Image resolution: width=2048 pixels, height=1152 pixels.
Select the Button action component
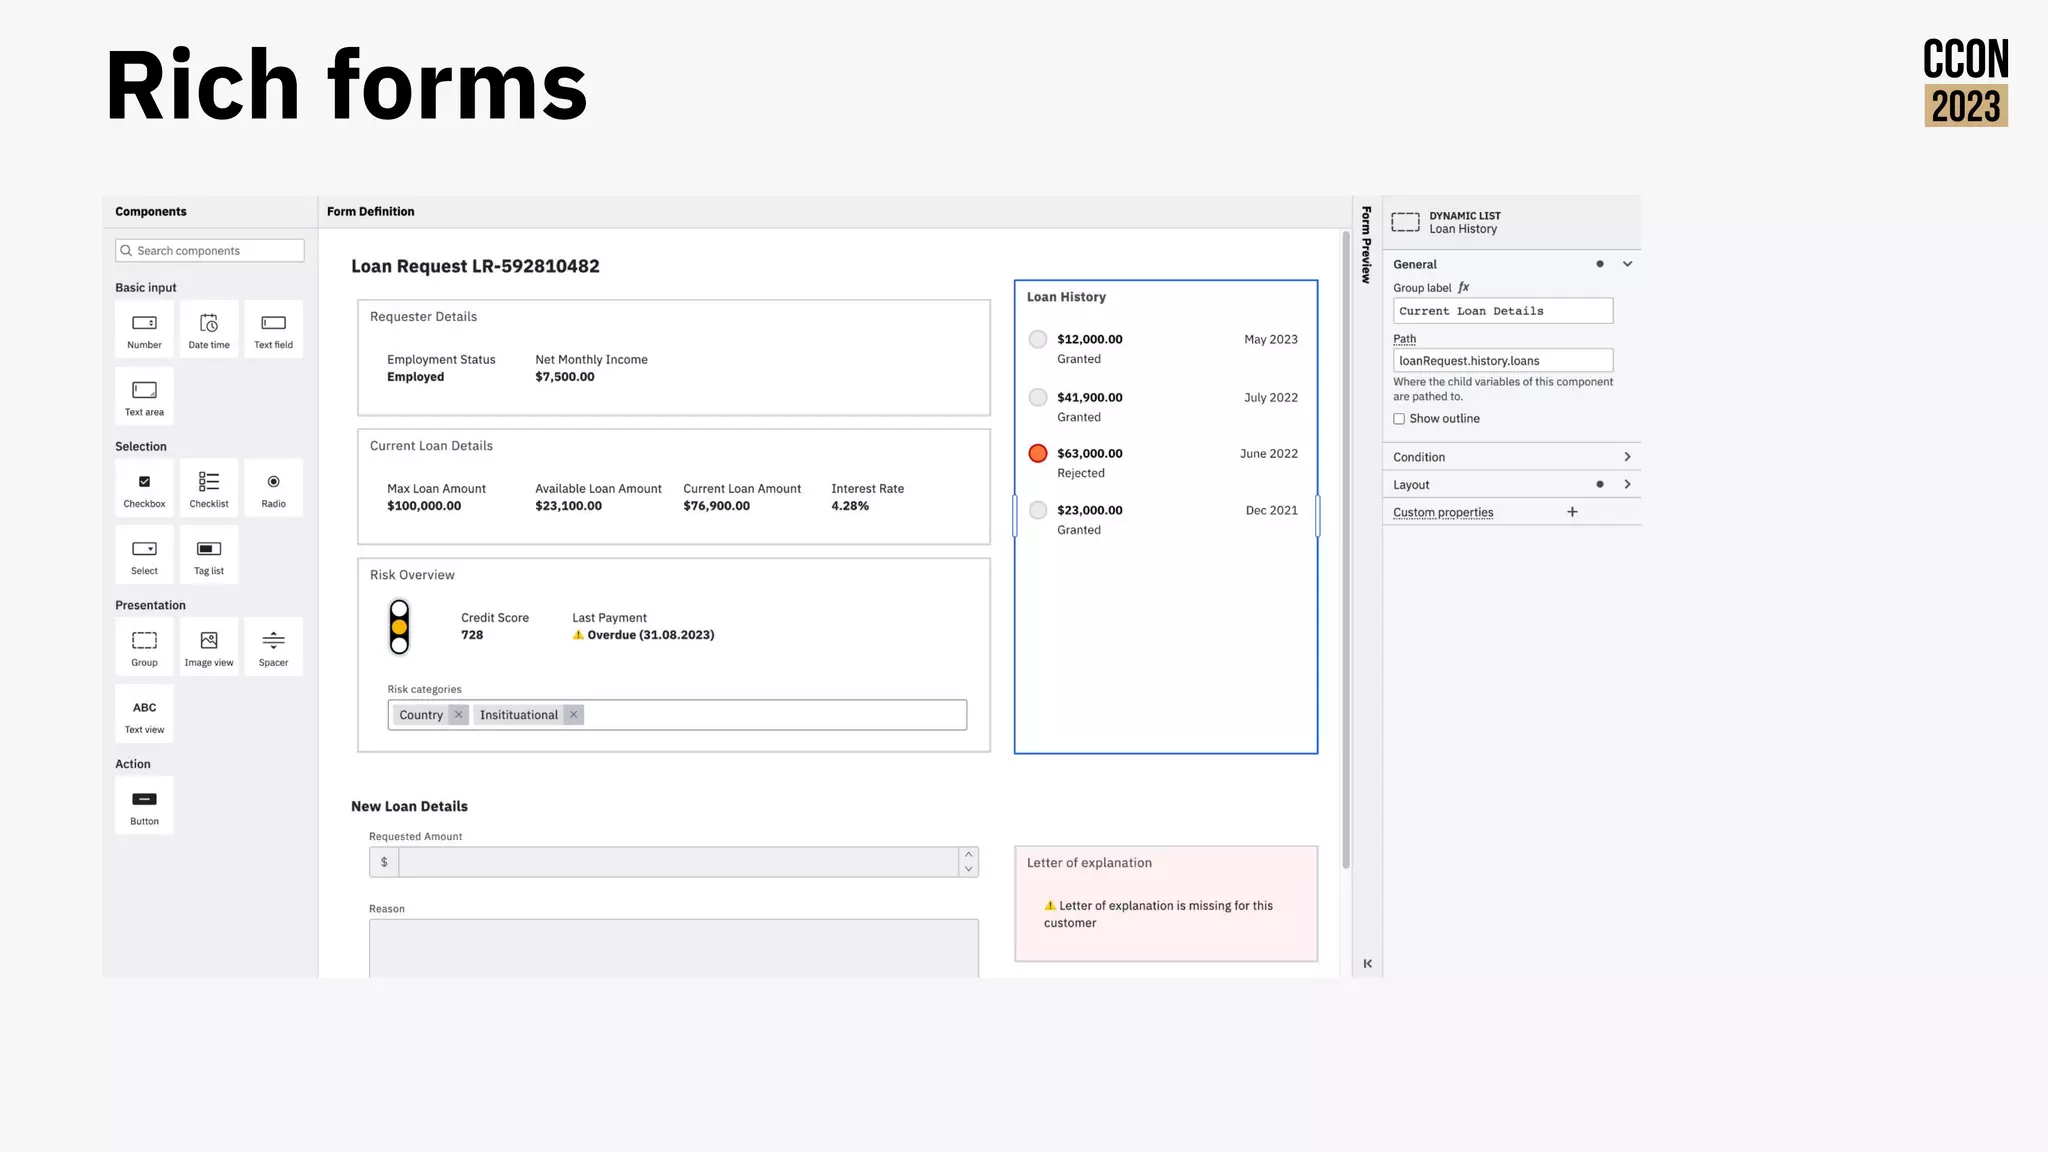point(144,805)
